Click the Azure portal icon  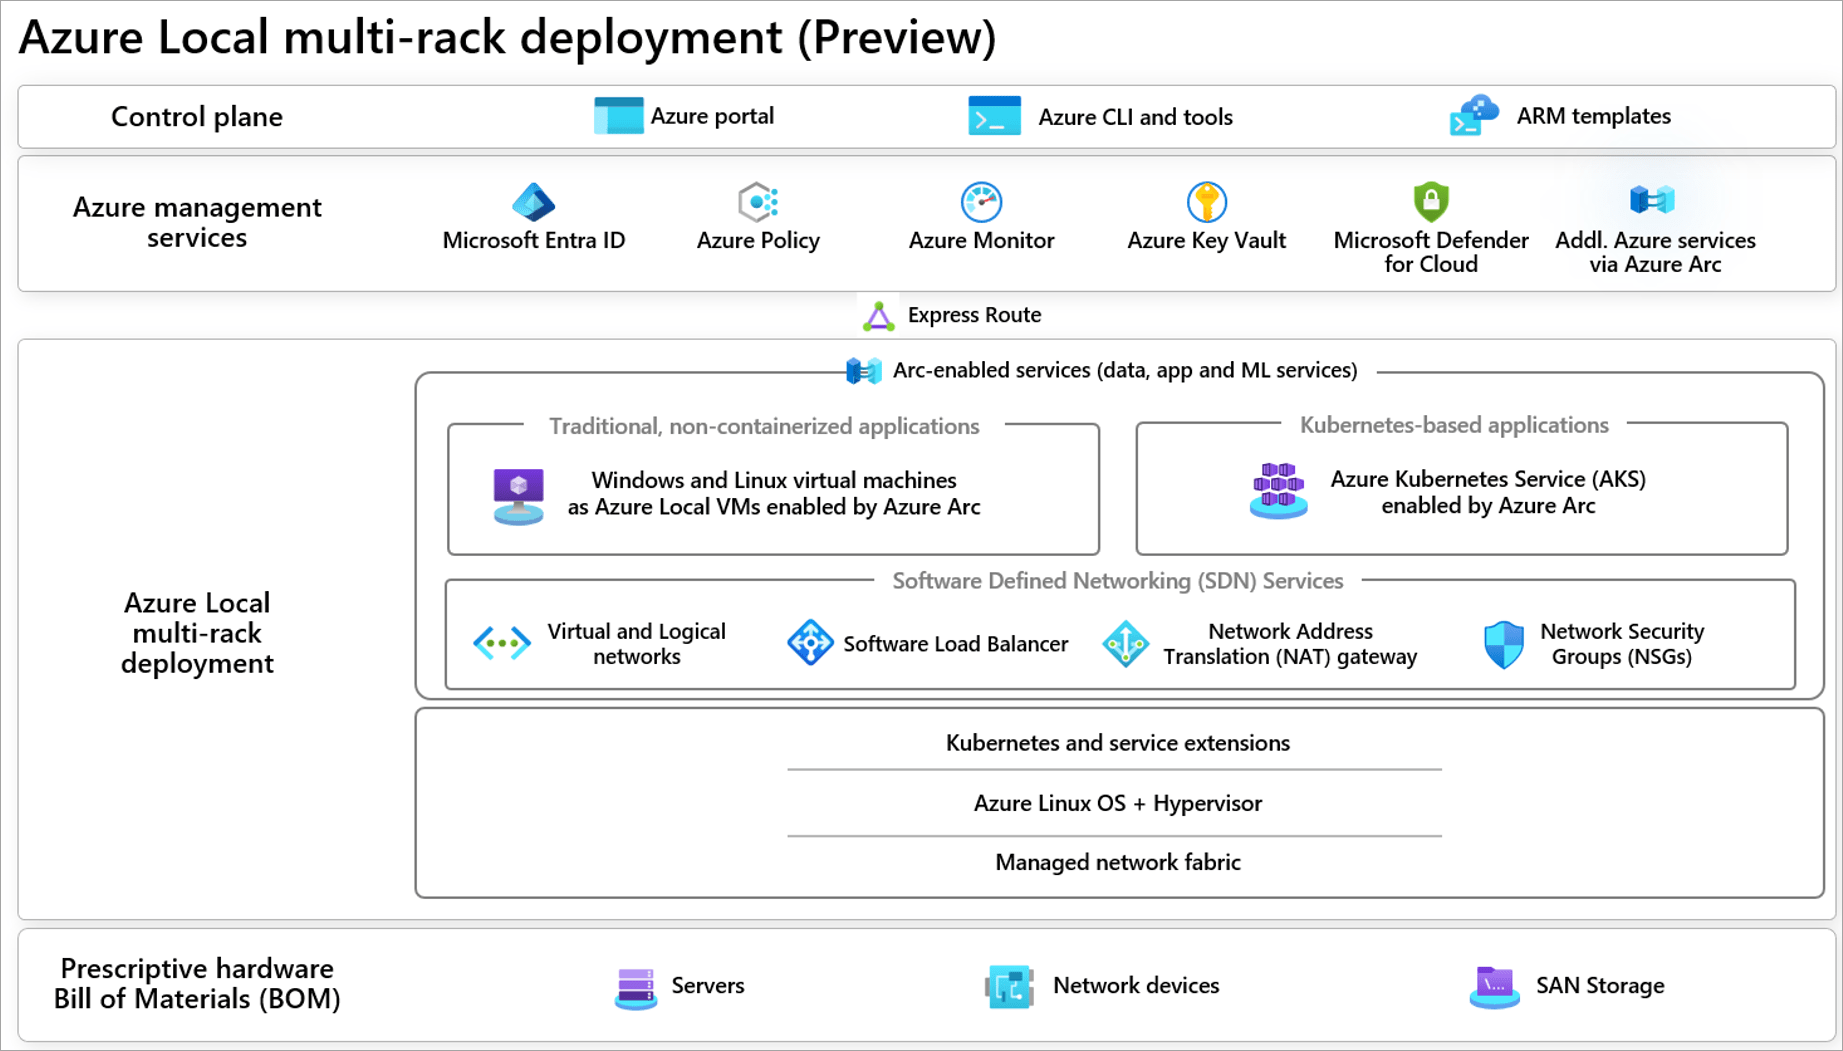(618, 116)
